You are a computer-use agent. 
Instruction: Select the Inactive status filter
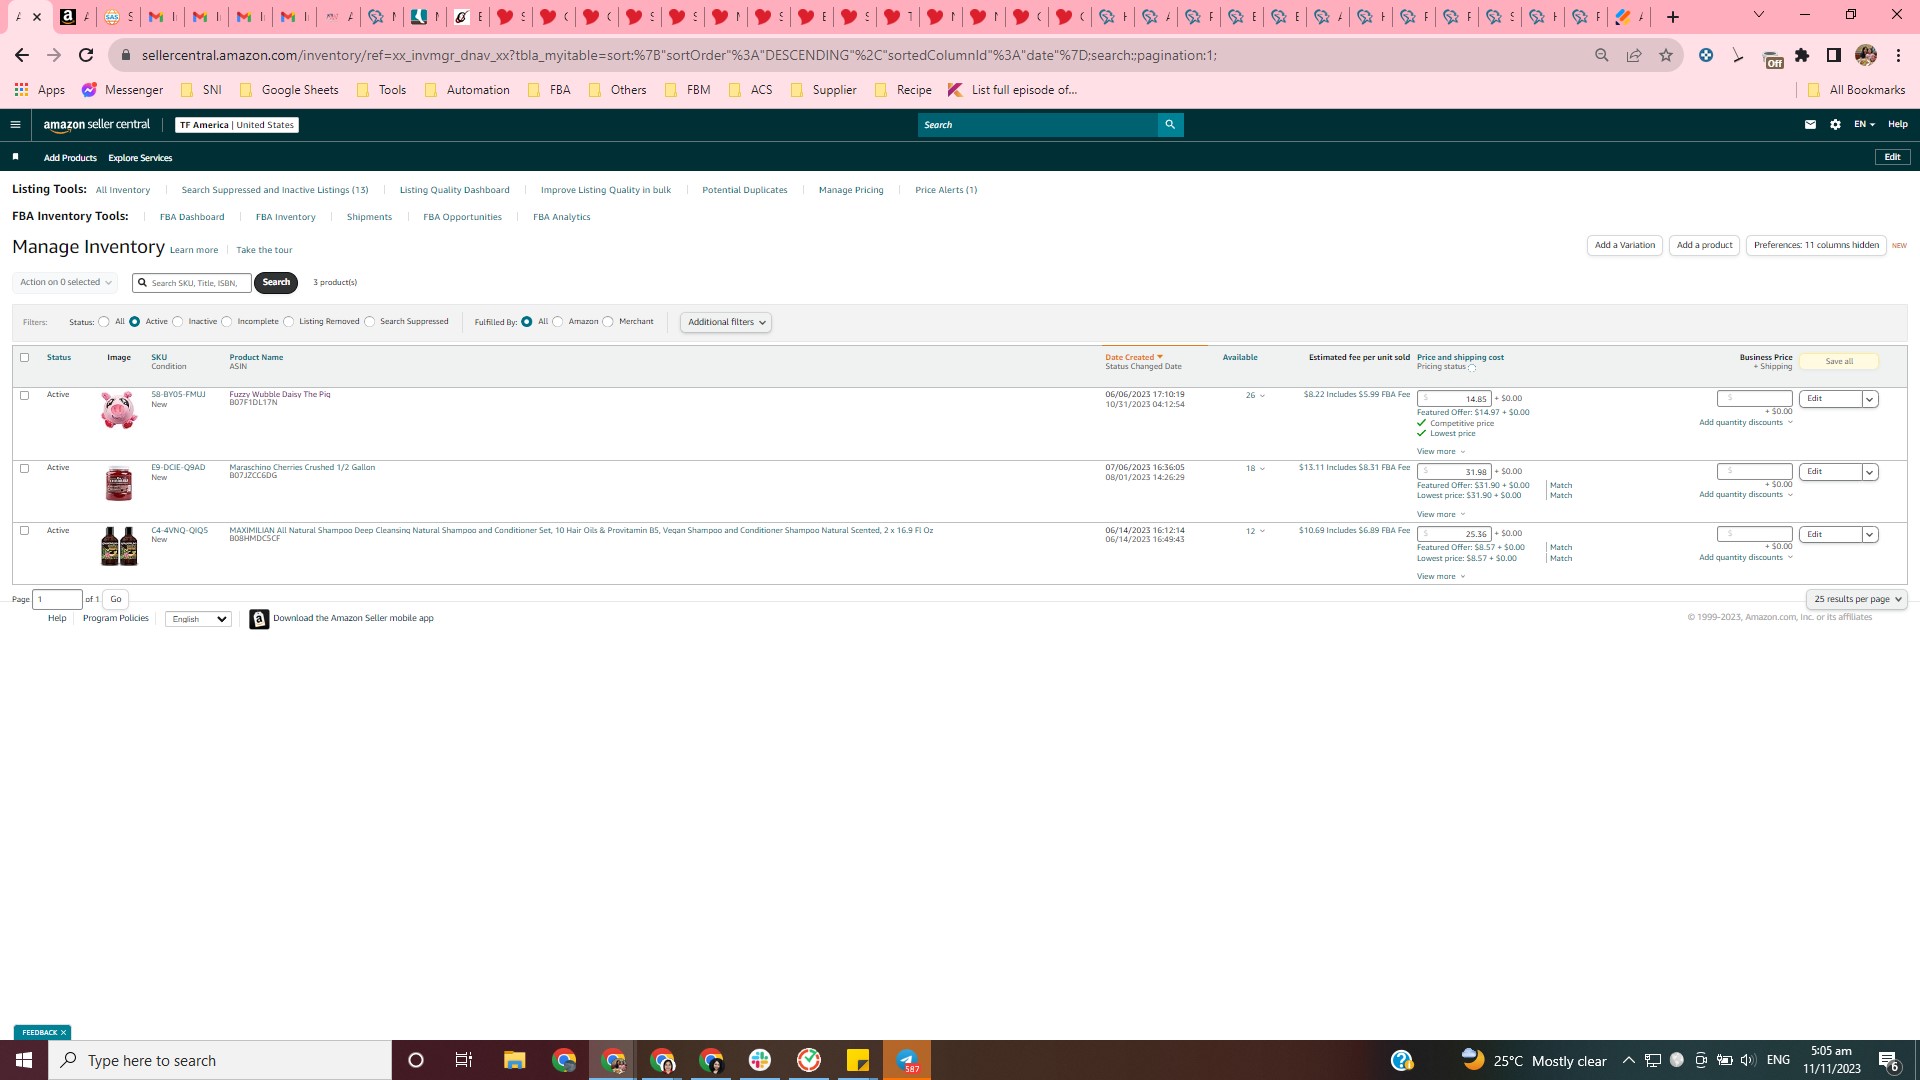(178, 322)
